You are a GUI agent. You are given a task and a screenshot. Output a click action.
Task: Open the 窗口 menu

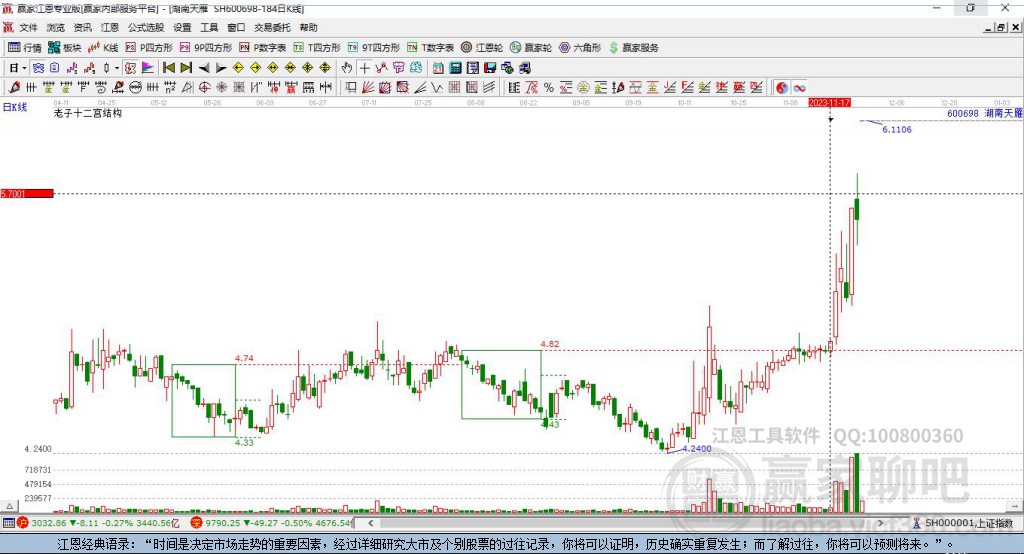tap(236, 27)
